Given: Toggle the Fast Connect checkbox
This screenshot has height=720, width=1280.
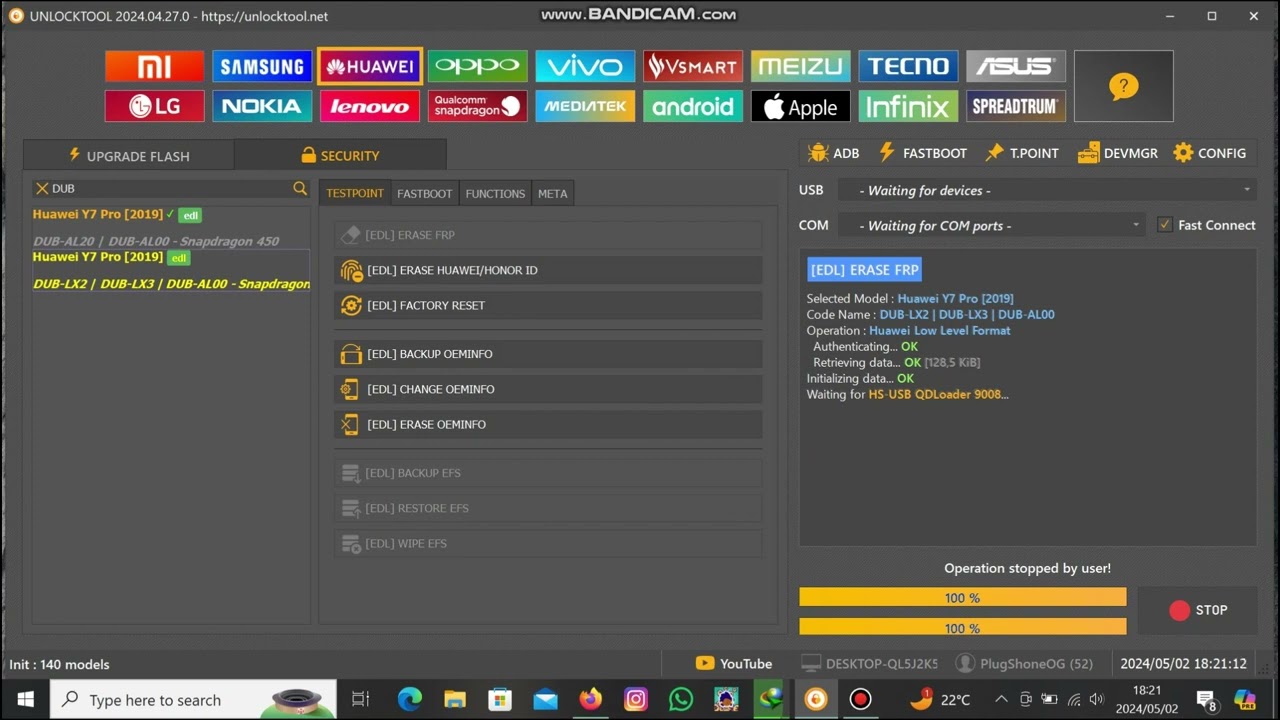Looking at the screenshot, I should [1165, 225].
